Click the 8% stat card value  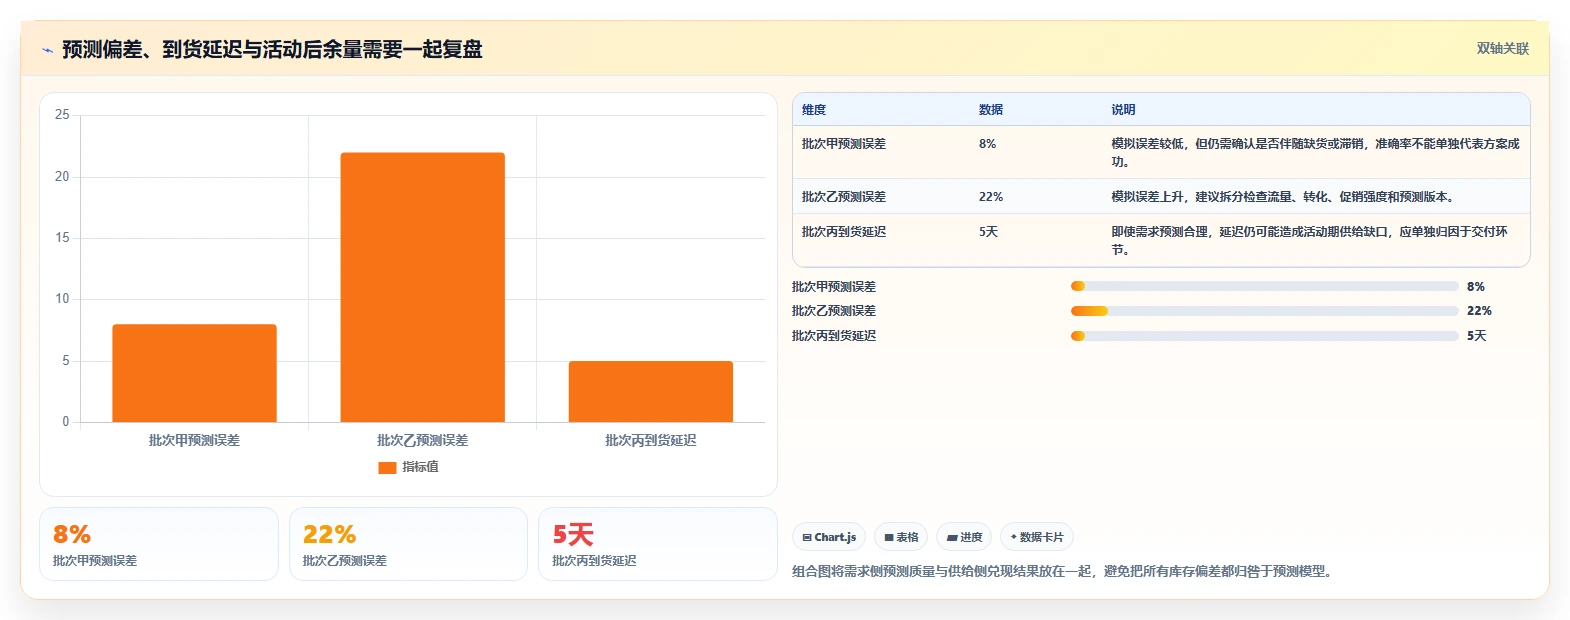point(72,534)
